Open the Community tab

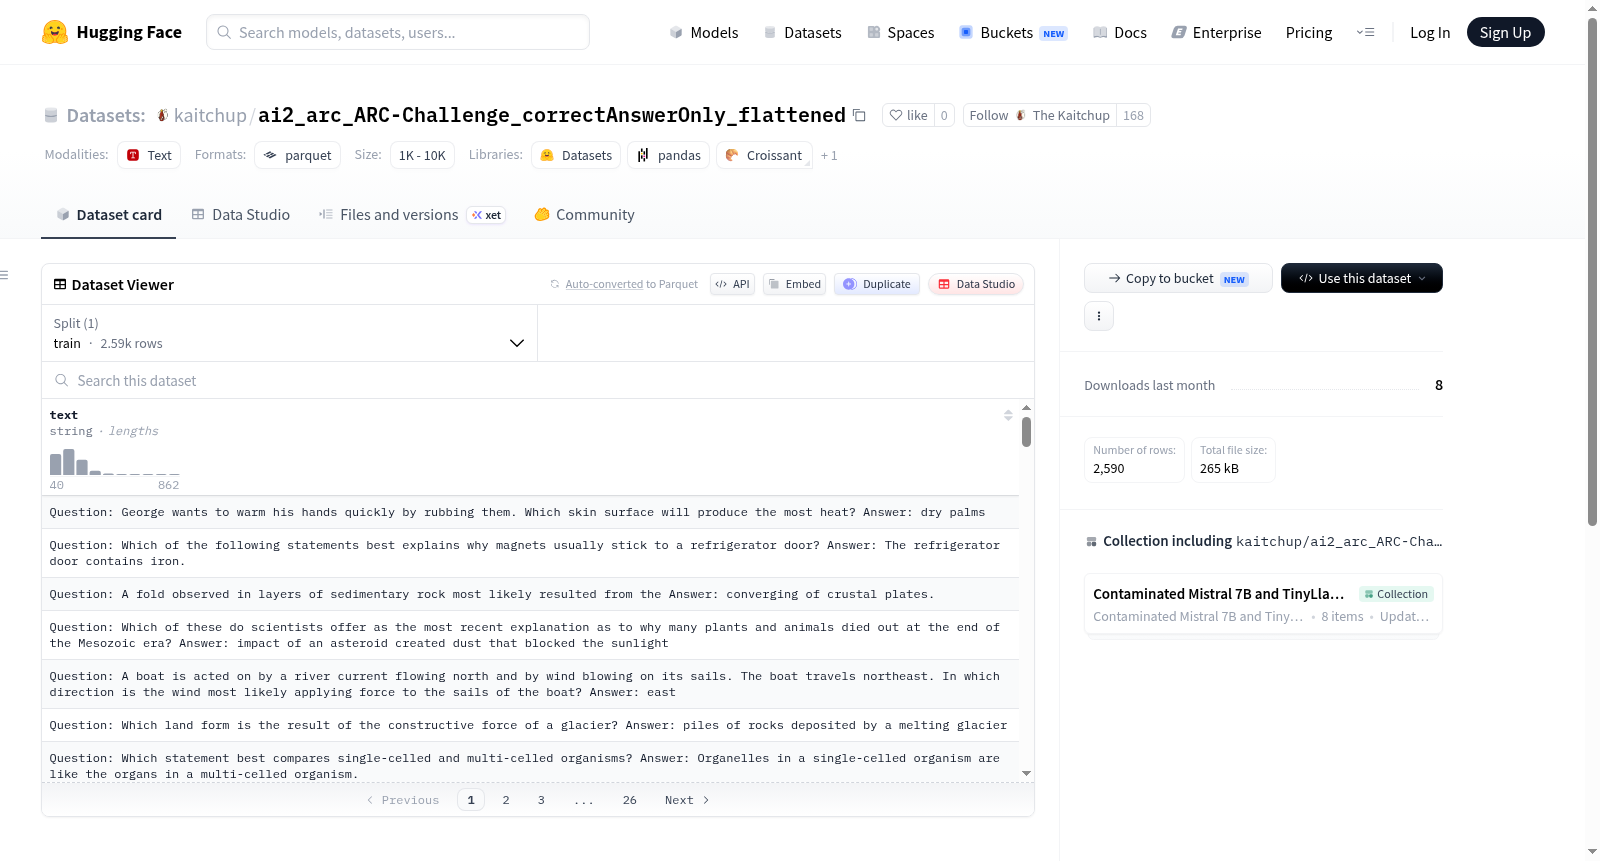(584, 214)
